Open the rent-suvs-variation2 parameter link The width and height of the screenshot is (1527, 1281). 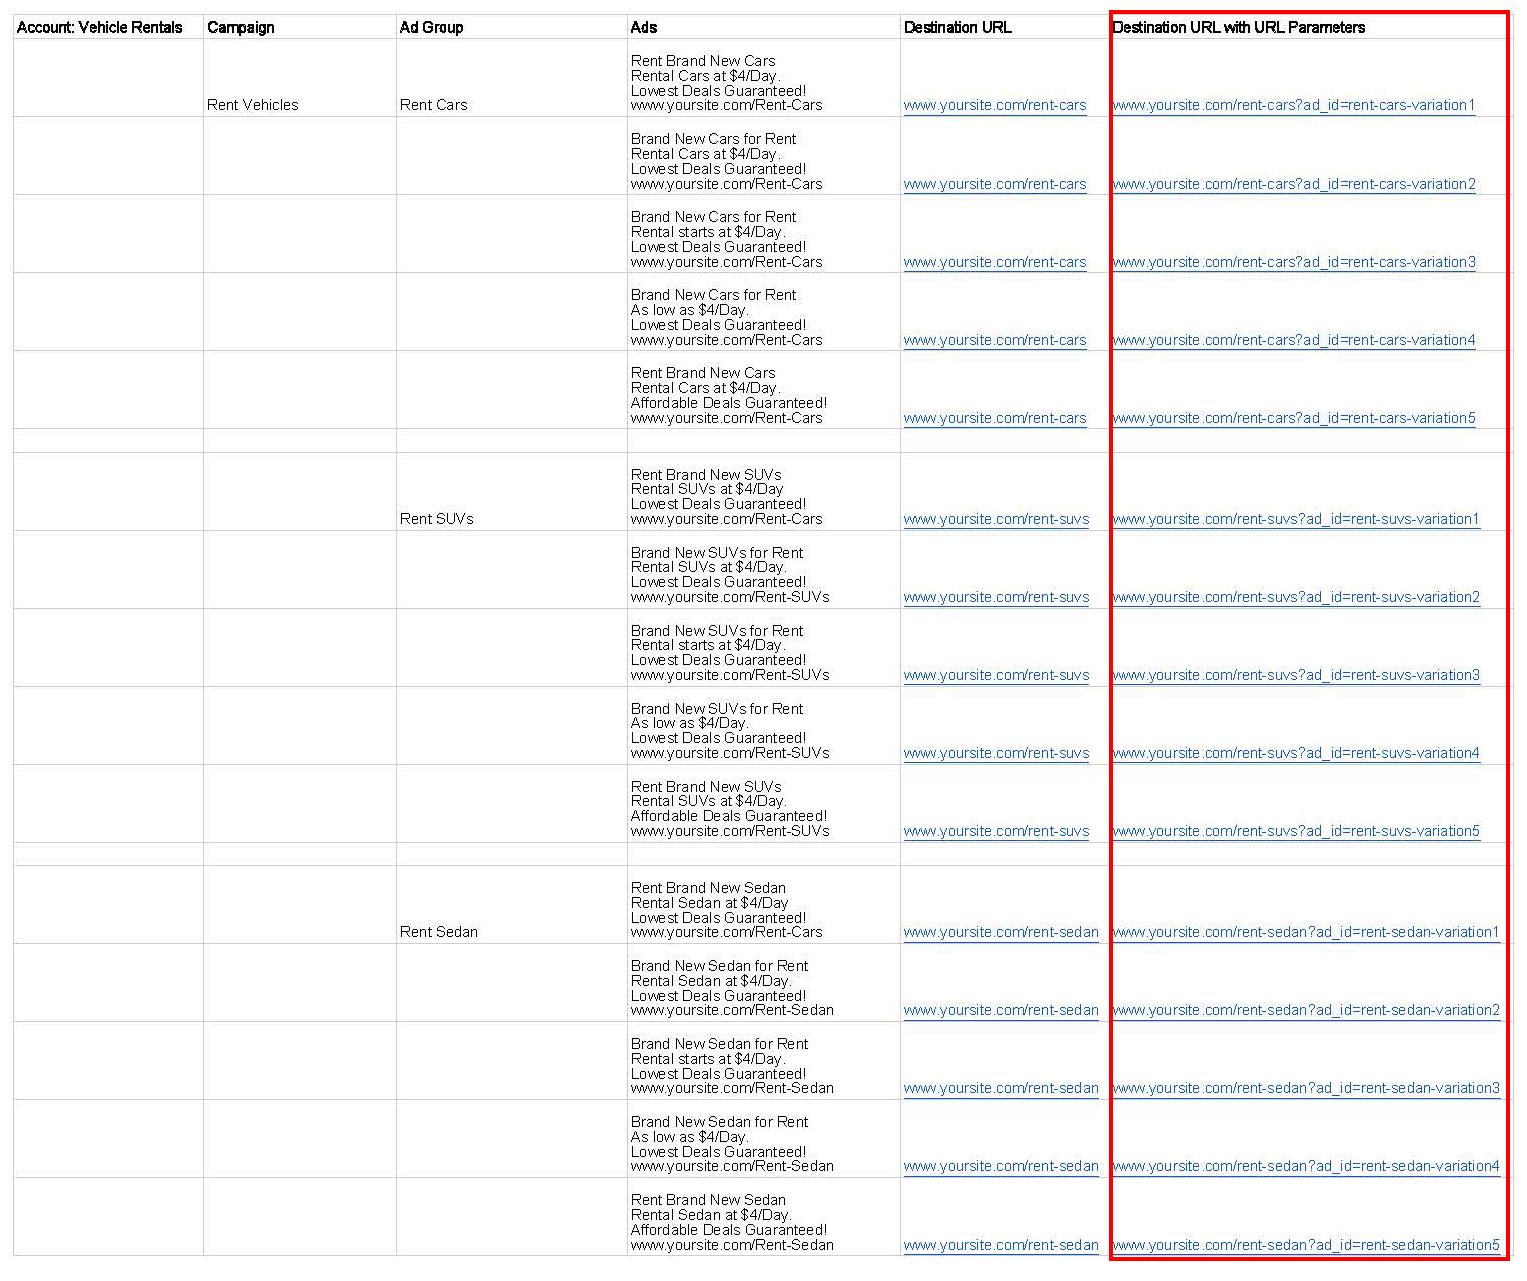click(1296, 597)
